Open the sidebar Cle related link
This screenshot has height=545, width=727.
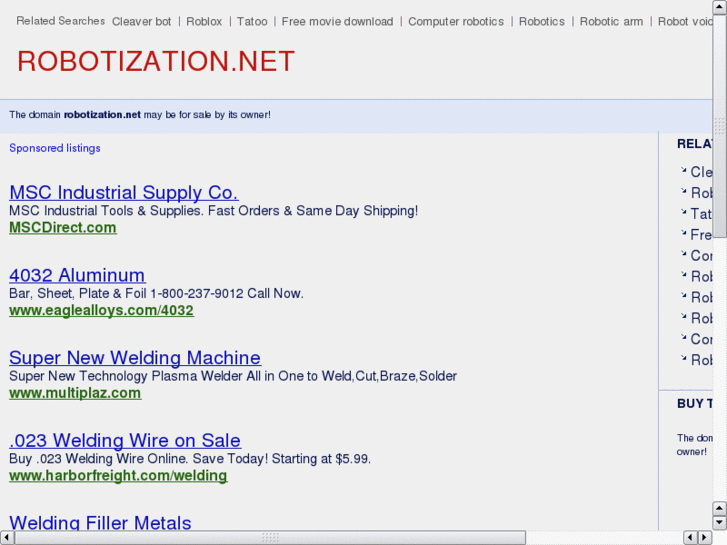(701, 172)
